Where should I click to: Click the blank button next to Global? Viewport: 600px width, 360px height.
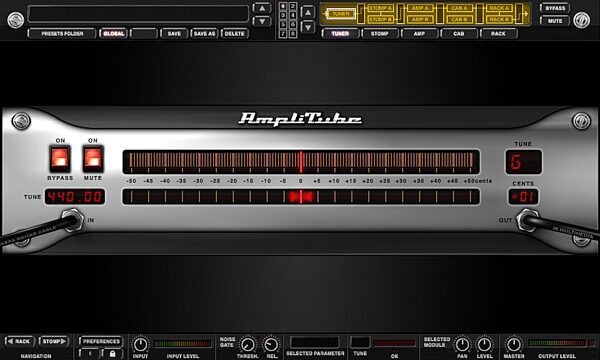(x=144, y=34)
